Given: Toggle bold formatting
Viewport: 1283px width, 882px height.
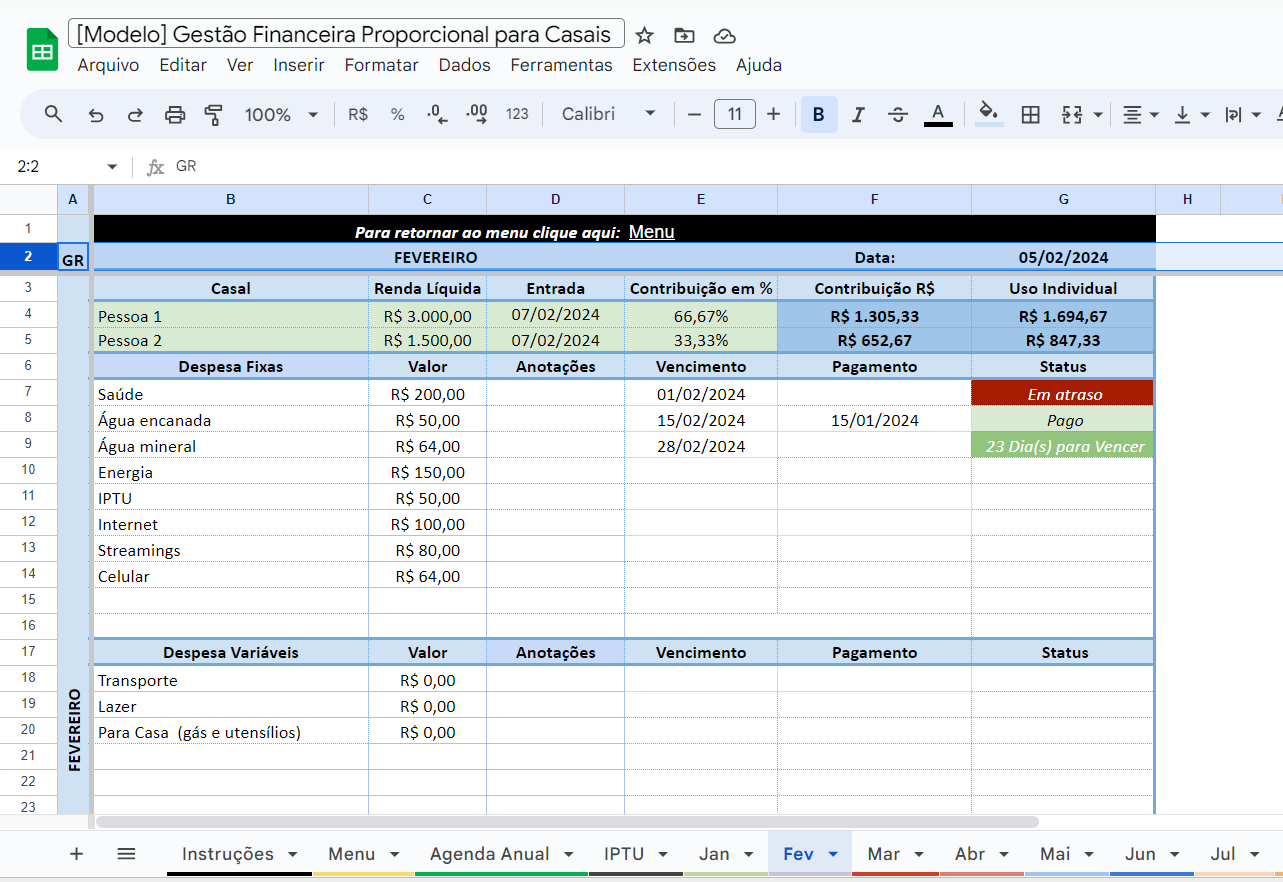Looking at the screenshot, I should coord(819,114).
